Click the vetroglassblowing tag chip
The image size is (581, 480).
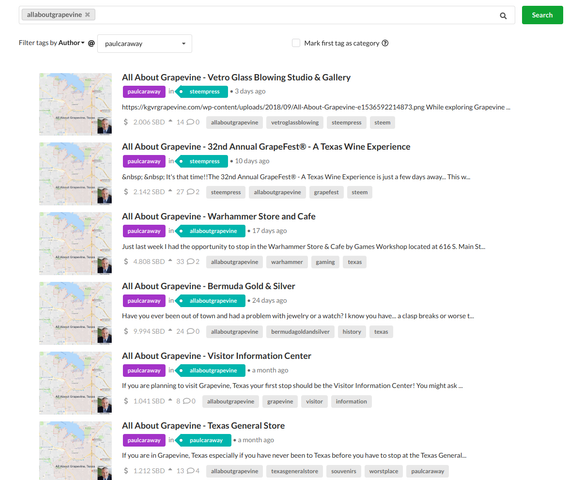(295, 122)
